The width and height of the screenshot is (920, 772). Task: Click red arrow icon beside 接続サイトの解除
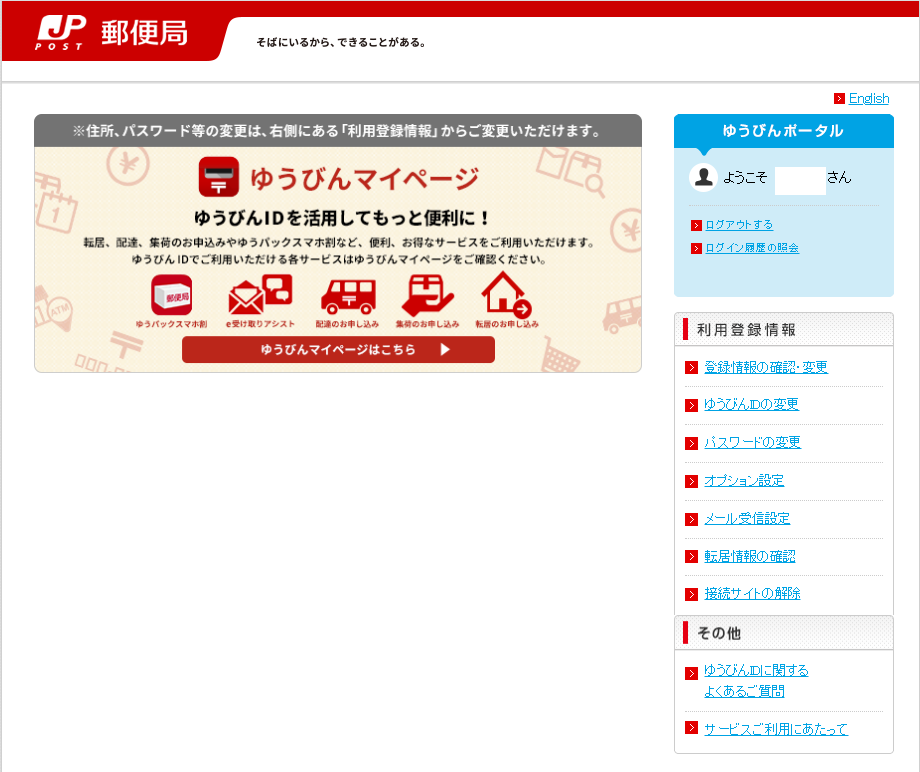[x=691, y=594]
